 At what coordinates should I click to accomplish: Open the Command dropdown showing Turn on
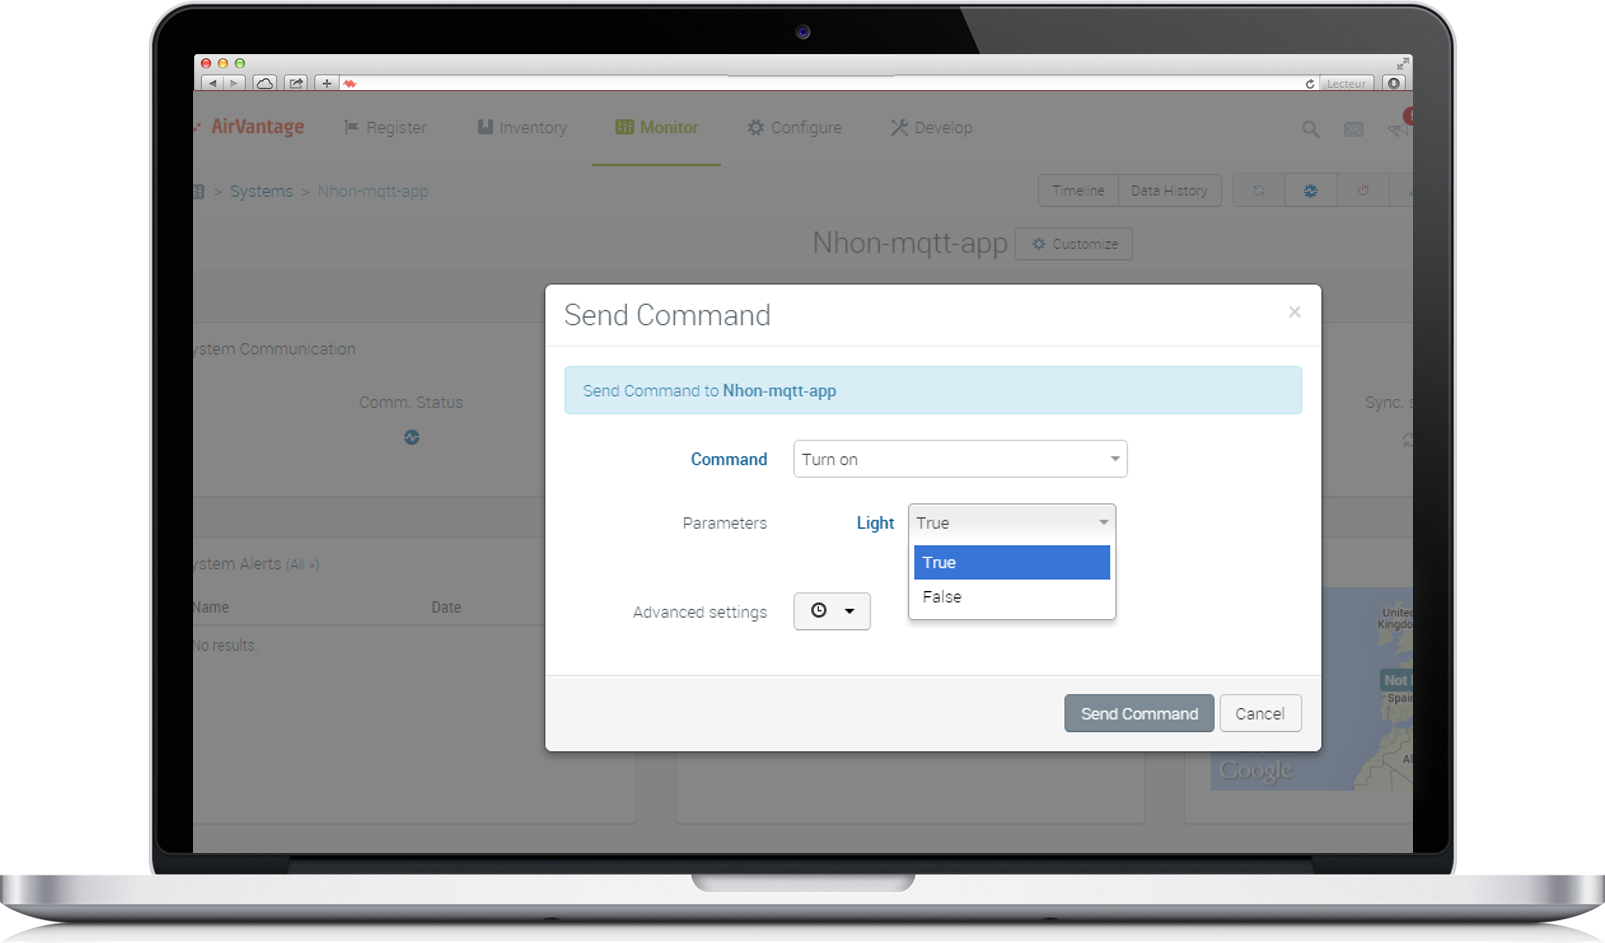pos(959,459)
